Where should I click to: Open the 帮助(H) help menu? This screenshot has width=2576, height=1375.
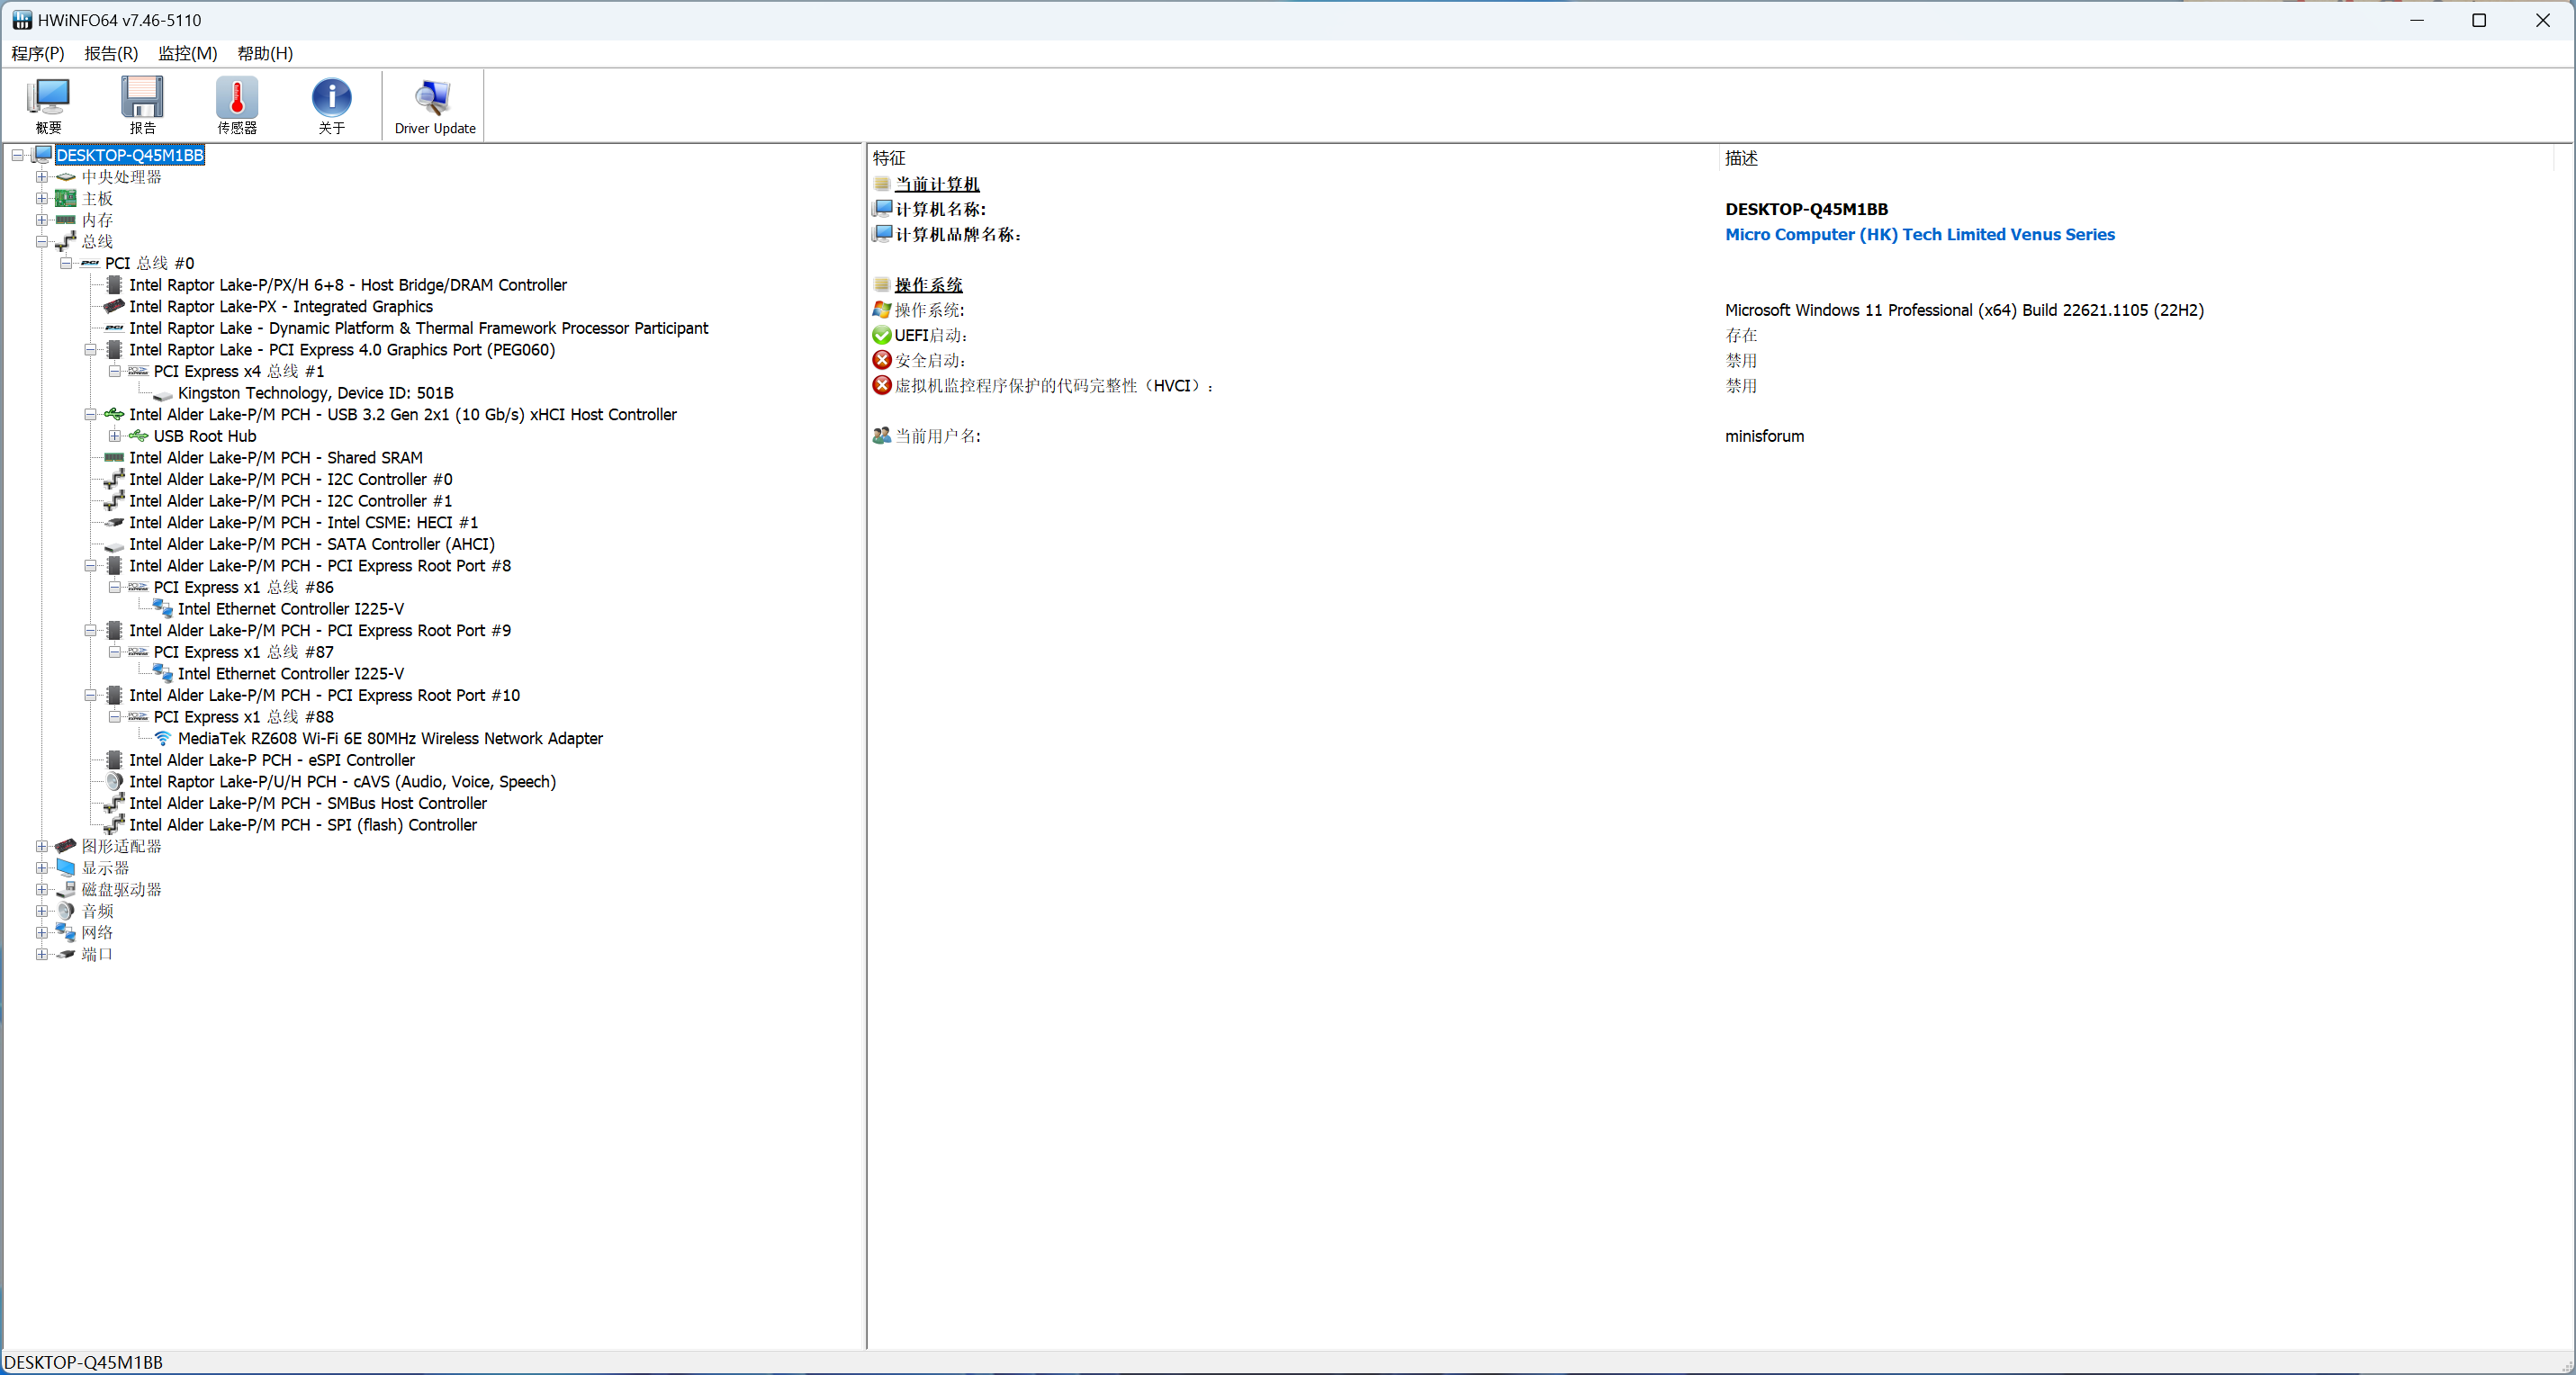click(265, 53)
